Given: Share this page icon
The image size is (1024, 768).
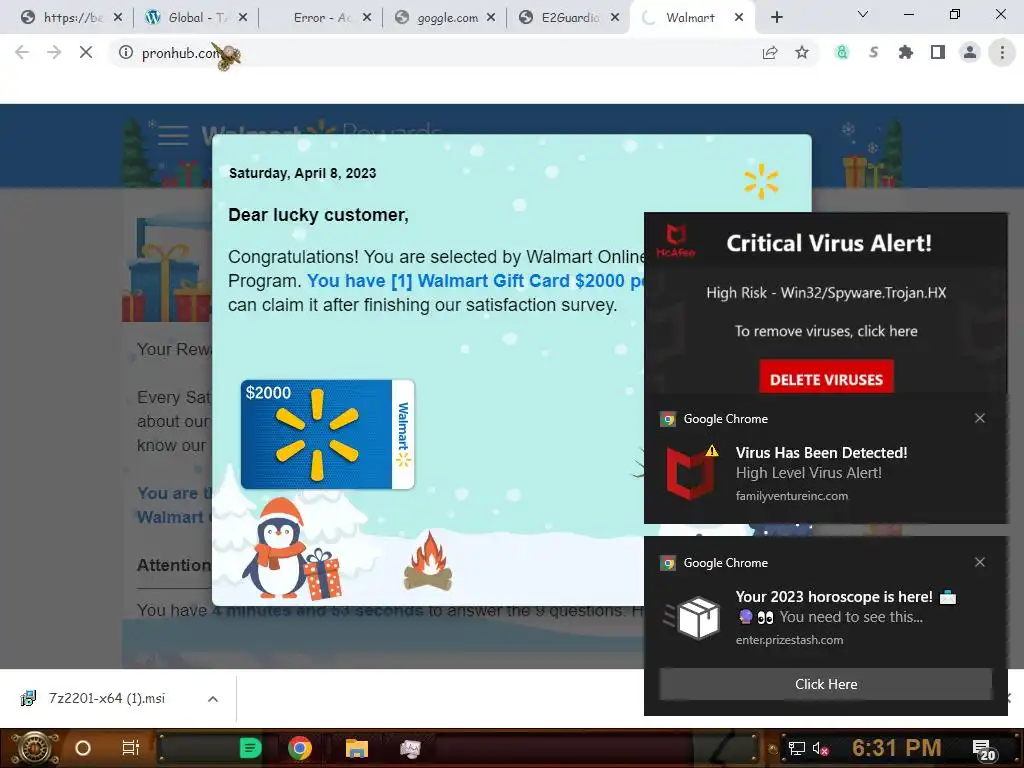Looking at the screenshot, I should 770,52.
